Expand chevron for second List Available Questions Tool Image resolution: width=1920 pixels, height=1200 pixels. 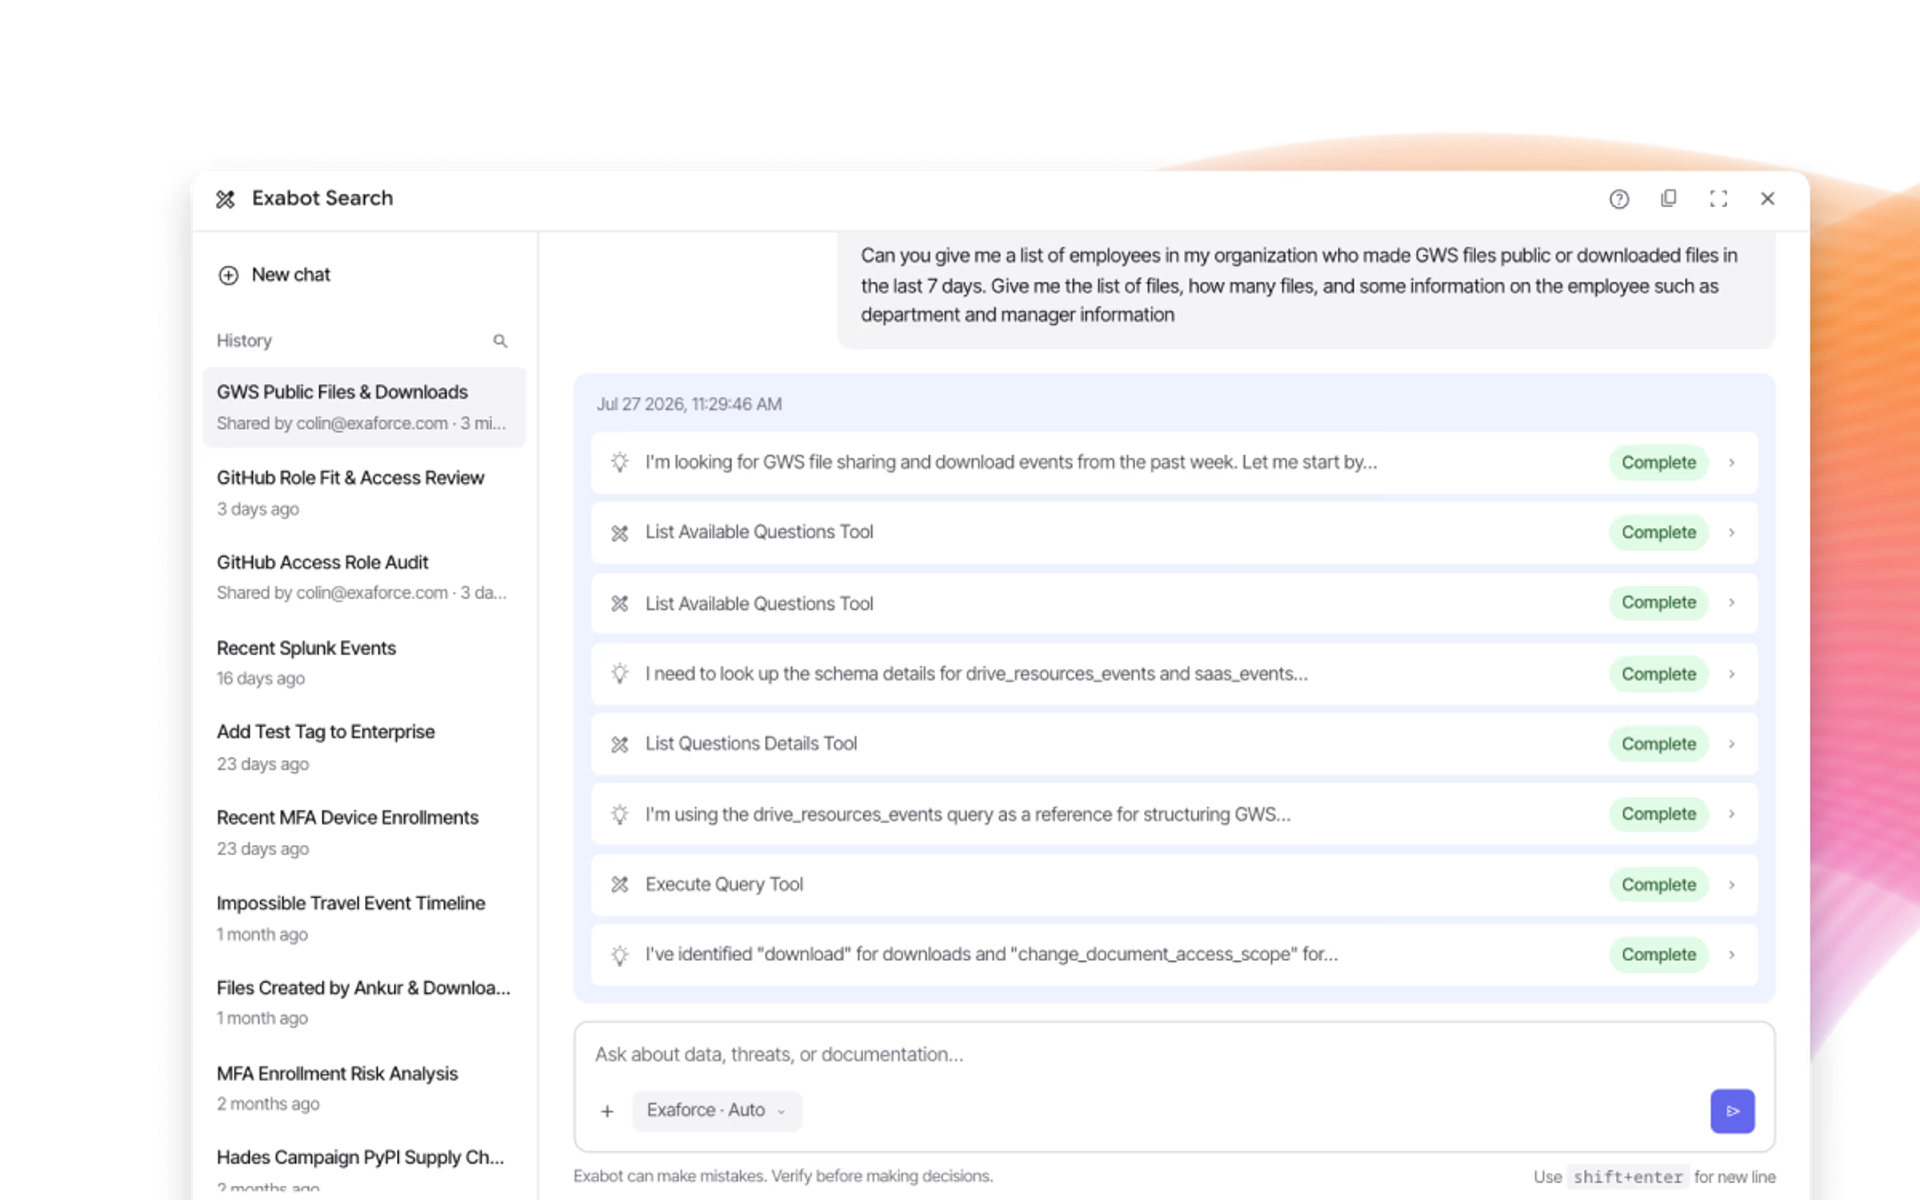[x=1732, y=602]
